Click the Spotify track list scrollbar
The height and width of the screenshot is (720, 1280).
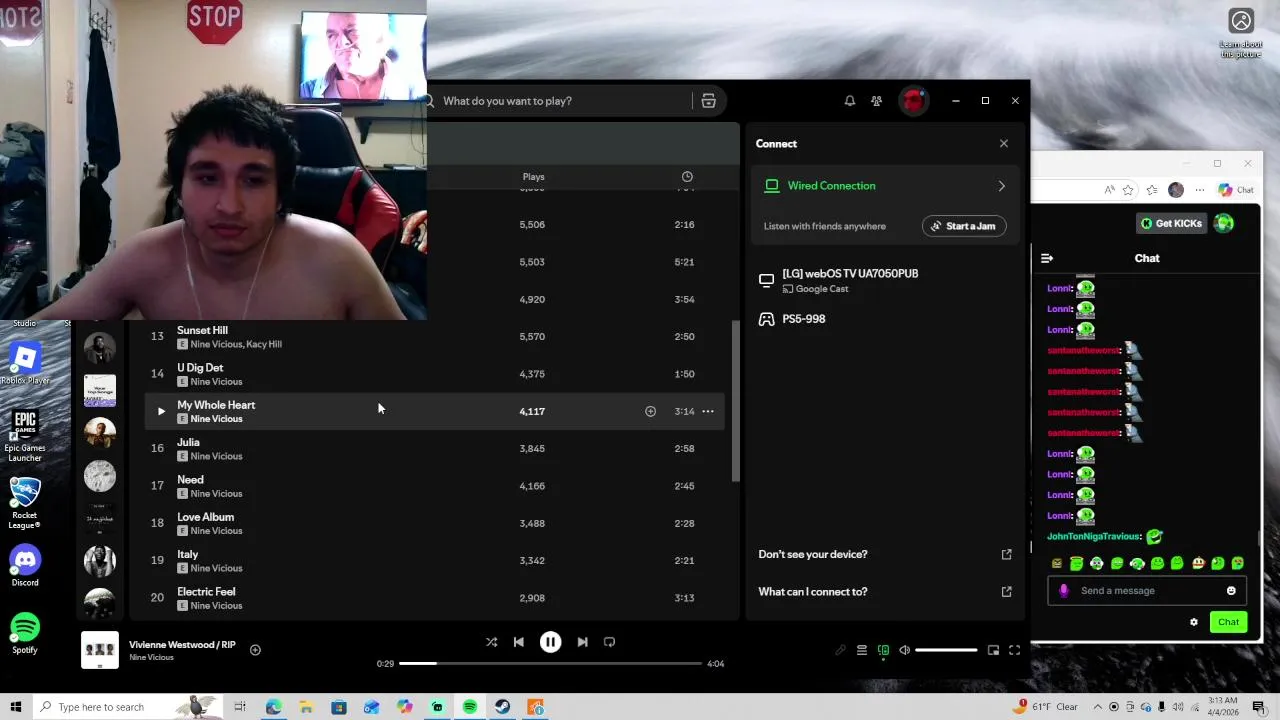point(736,400)
